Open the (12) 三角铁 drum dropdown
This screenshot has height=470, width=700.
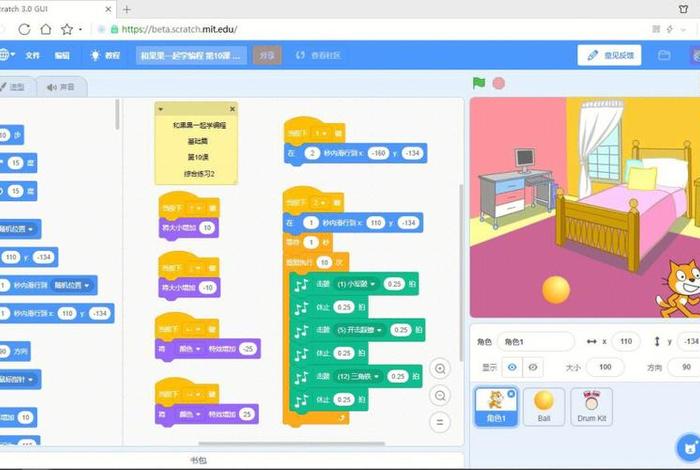pyautogui.click(x=358, y=376)
